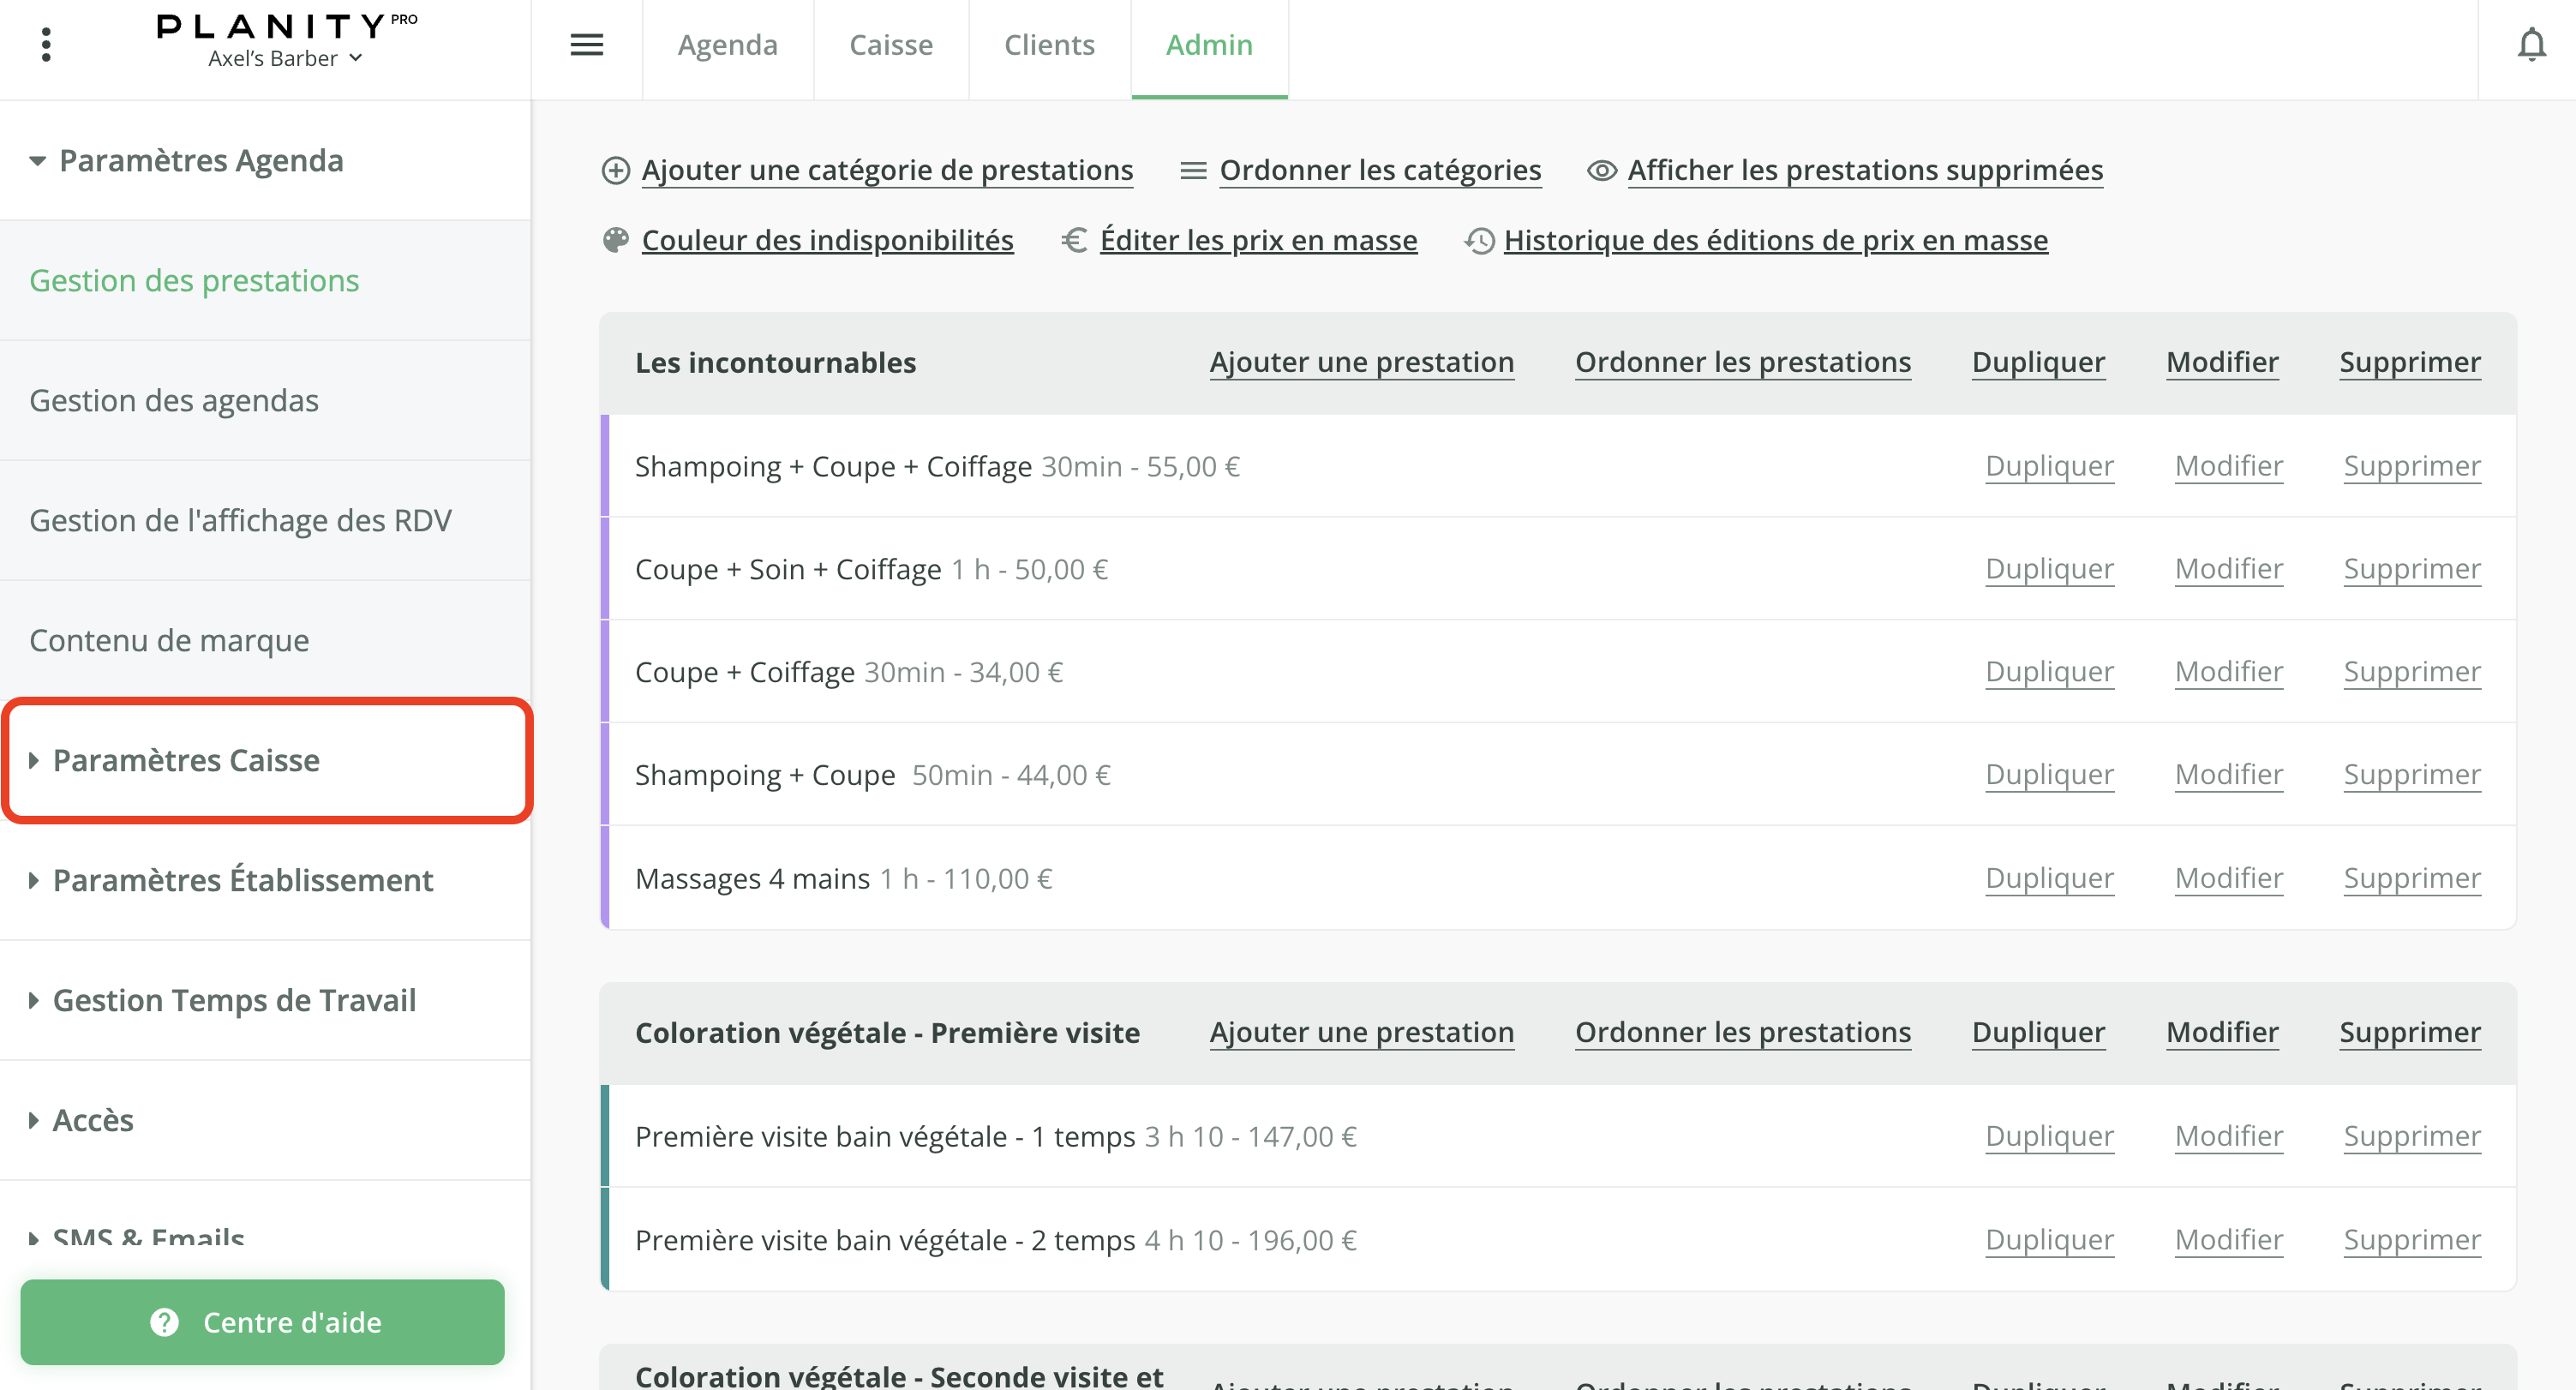Click the euro icon for mass price editing
Screen dimensions: 2576x1390
tap(1073, 240)
